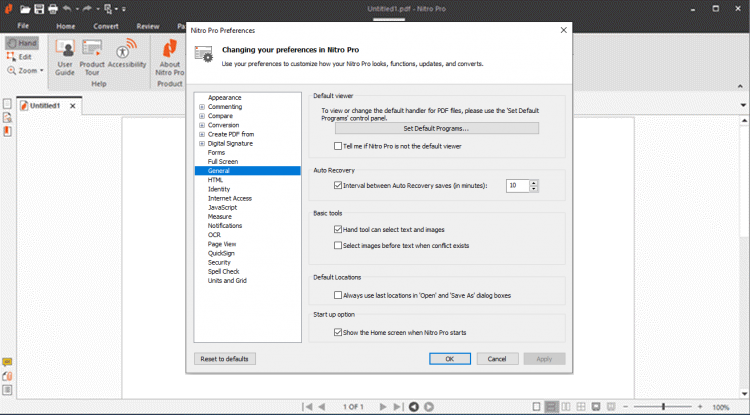750x415 pixels.
Task: Select the Edit tool
Action: pyautogui.click(x=20, y=57)
